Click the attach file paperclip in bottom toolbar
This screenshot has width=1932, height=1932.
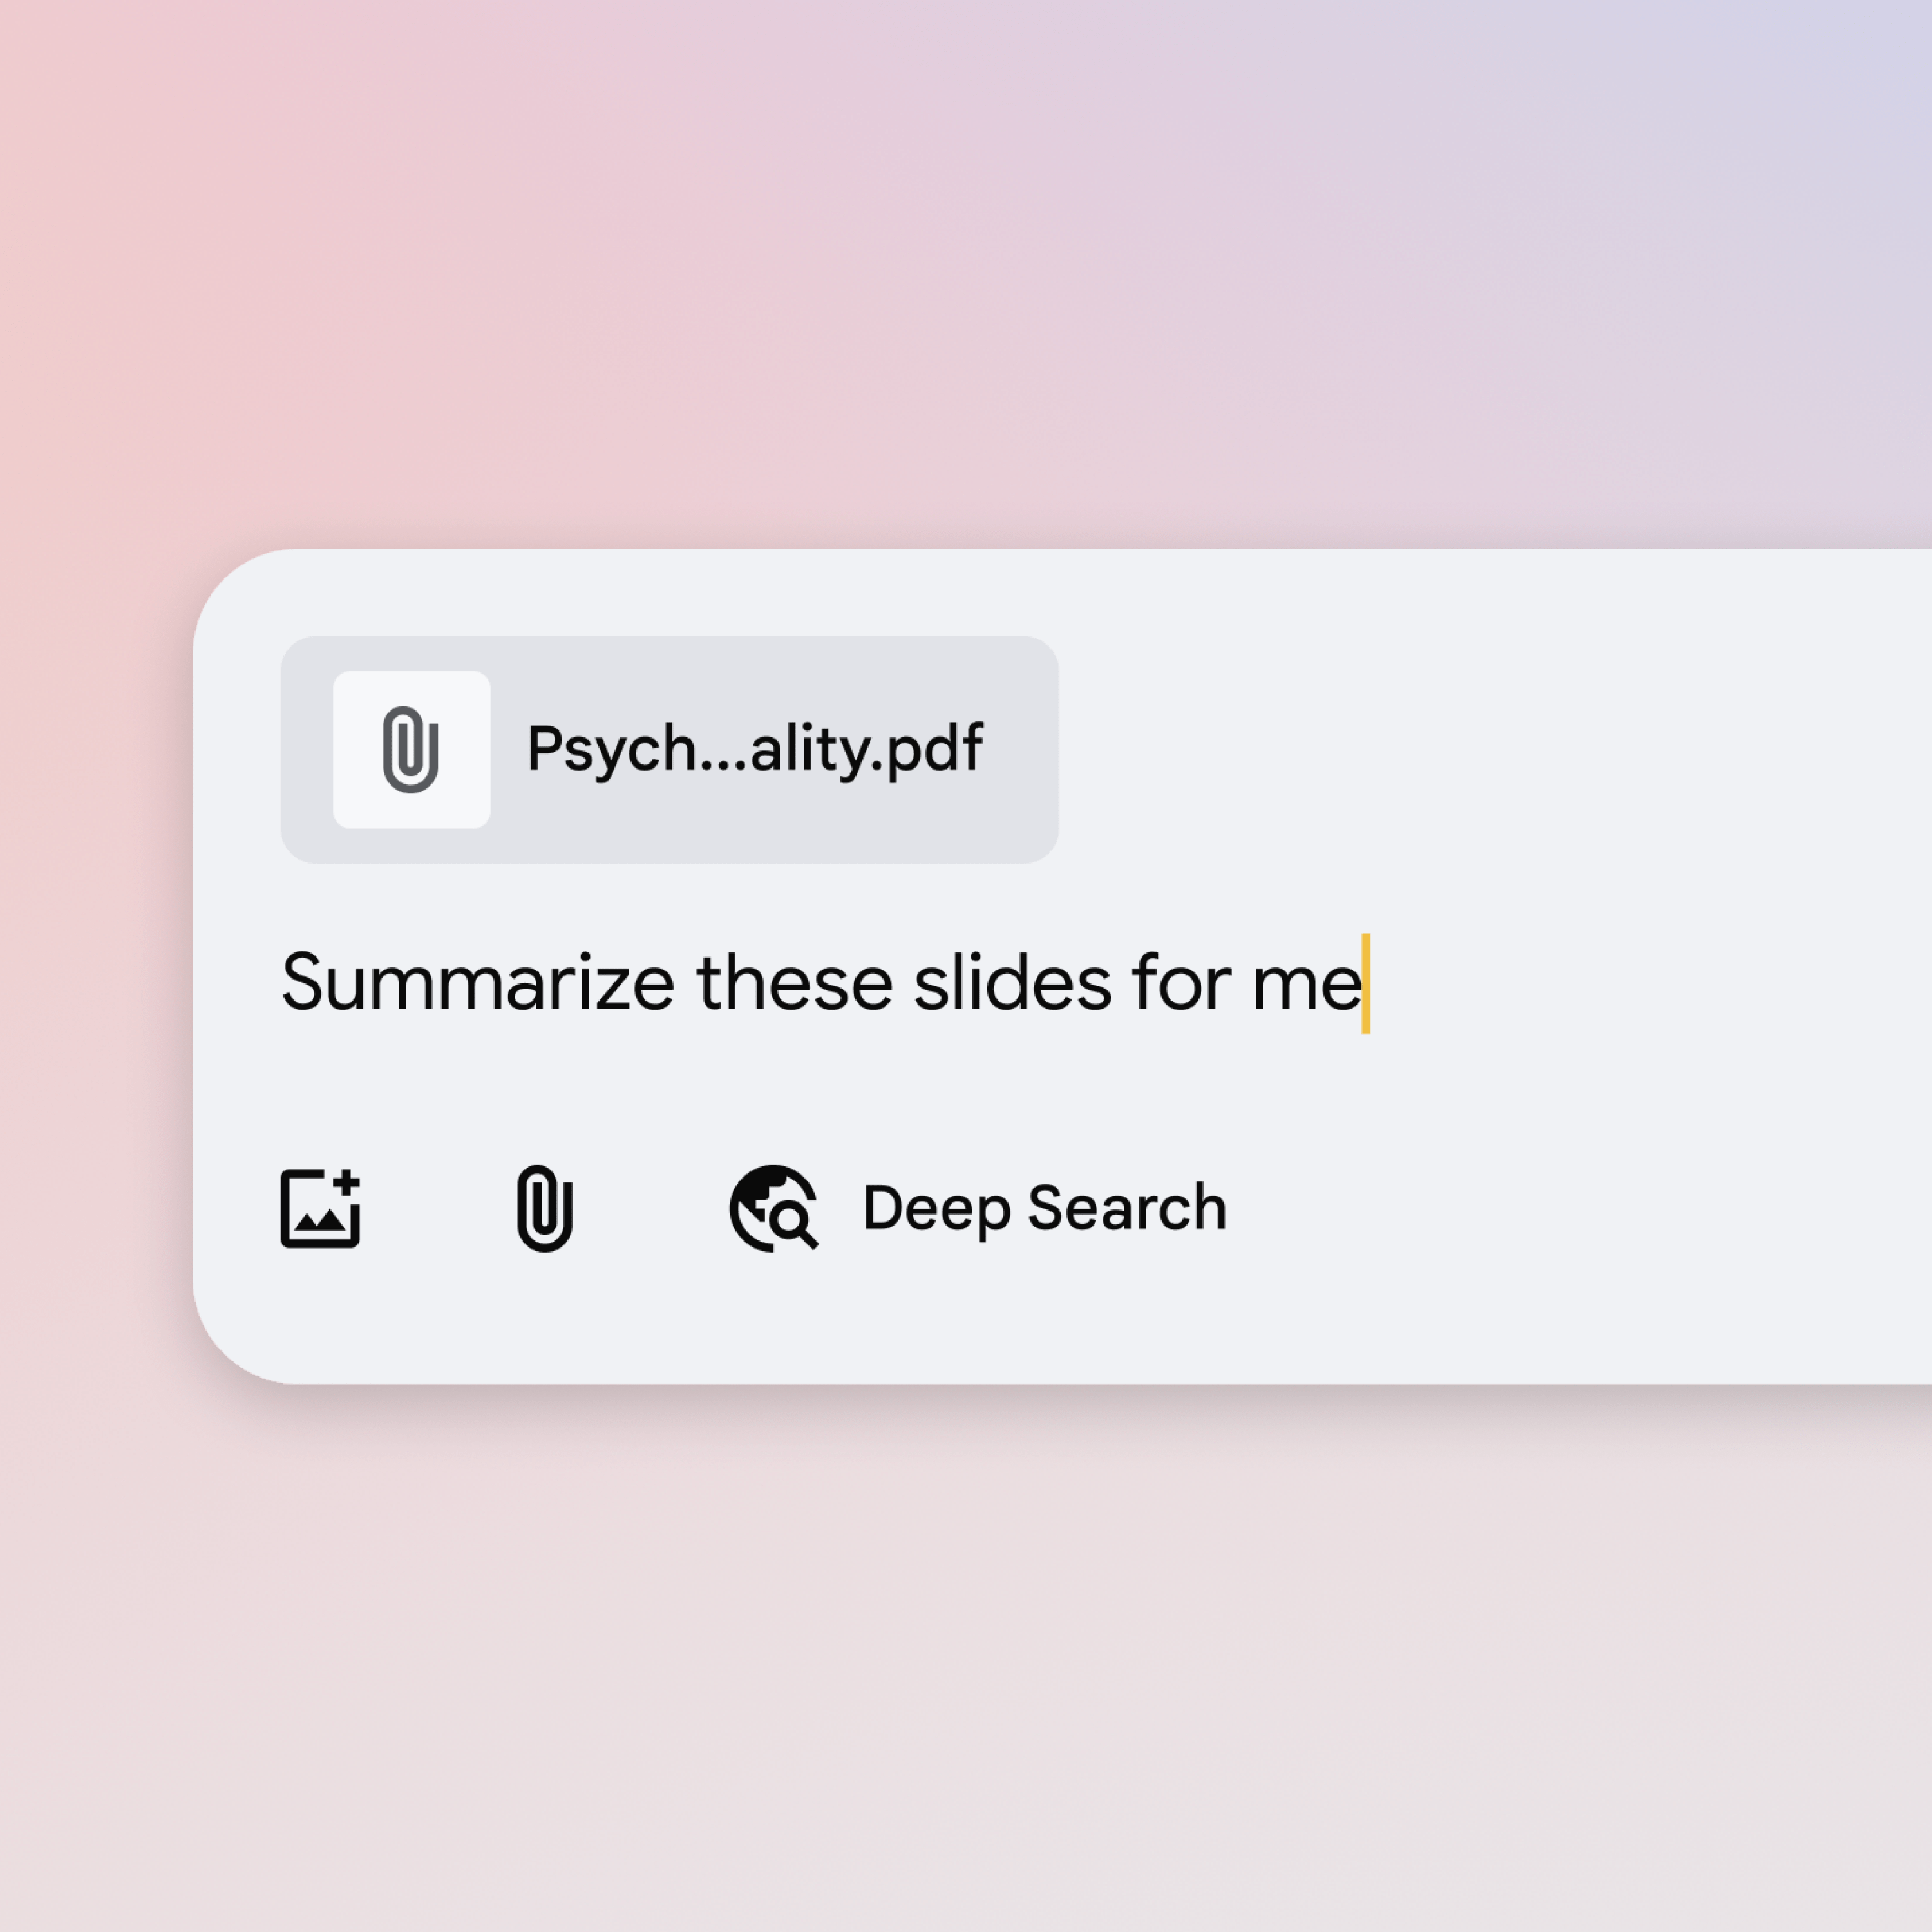coord(544,1208)
